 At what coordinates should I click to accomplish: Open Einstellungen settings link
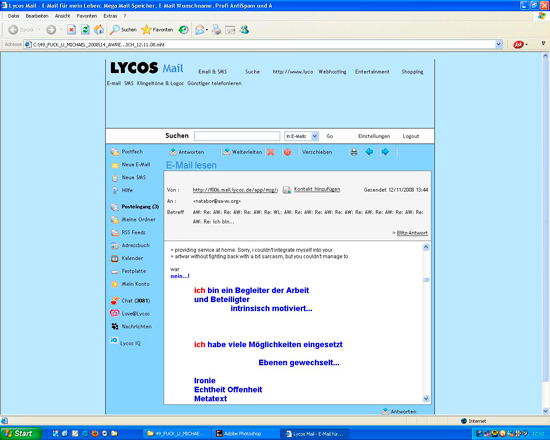tap(374, 136)
